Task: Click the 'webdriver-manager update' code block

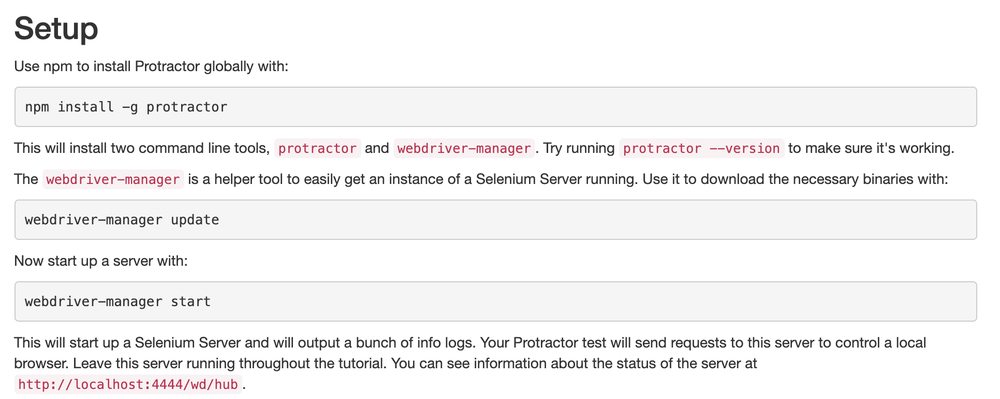Action: pyautogui.click(x=496, y=220)
